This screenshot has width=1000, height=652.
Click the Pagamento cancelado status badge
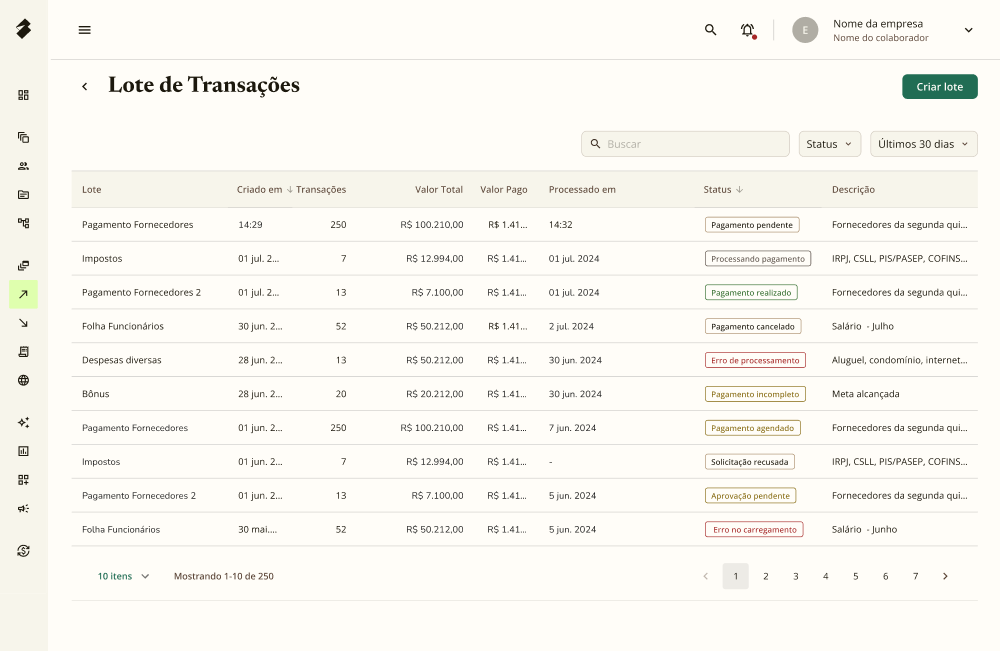753,326
